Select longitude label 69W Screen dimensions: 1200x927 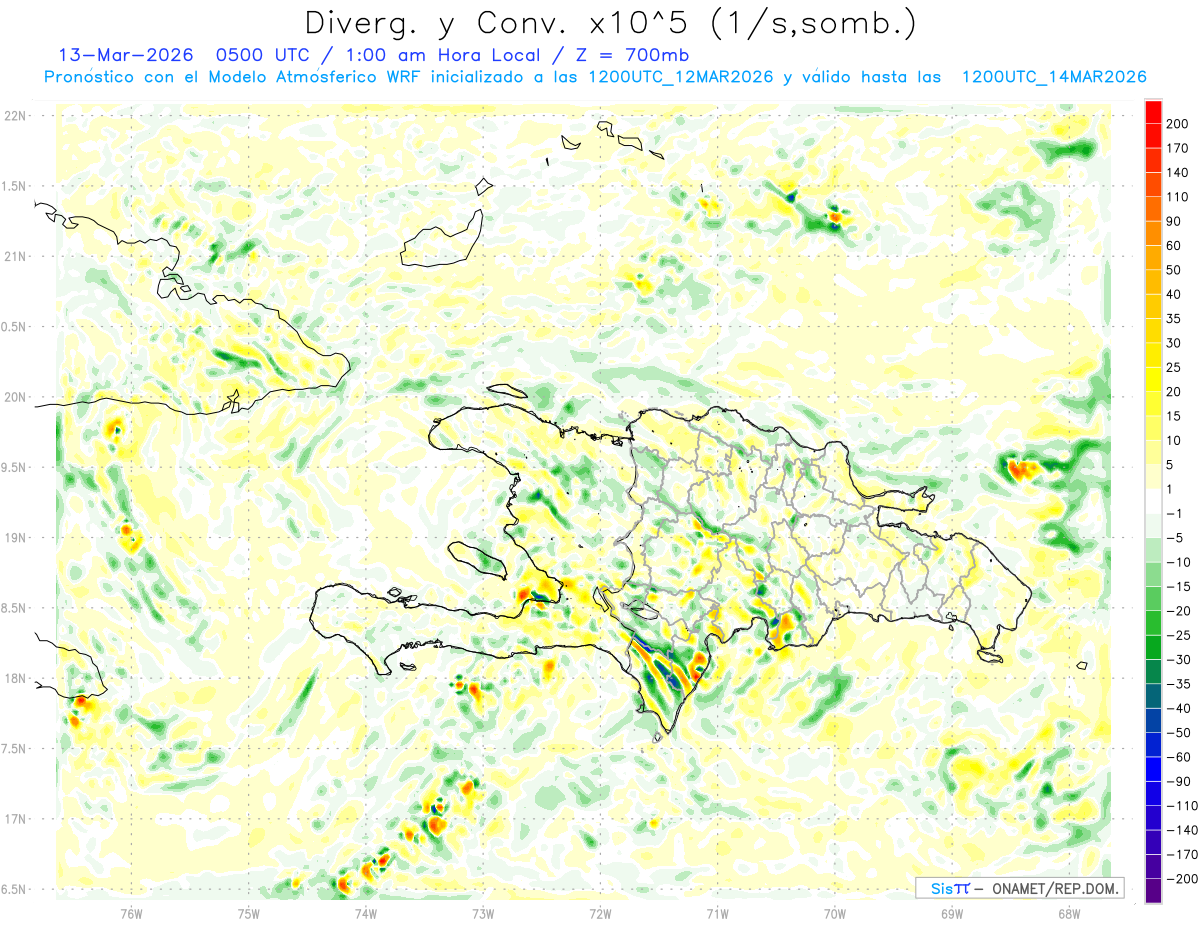[x=952, y=913]
